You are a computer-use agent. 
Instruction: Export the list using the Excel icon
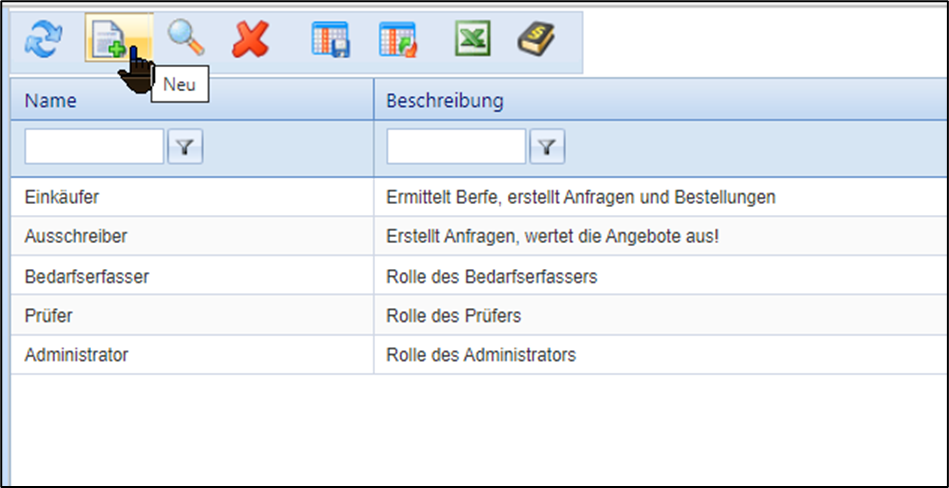click(x=471, y=38)
